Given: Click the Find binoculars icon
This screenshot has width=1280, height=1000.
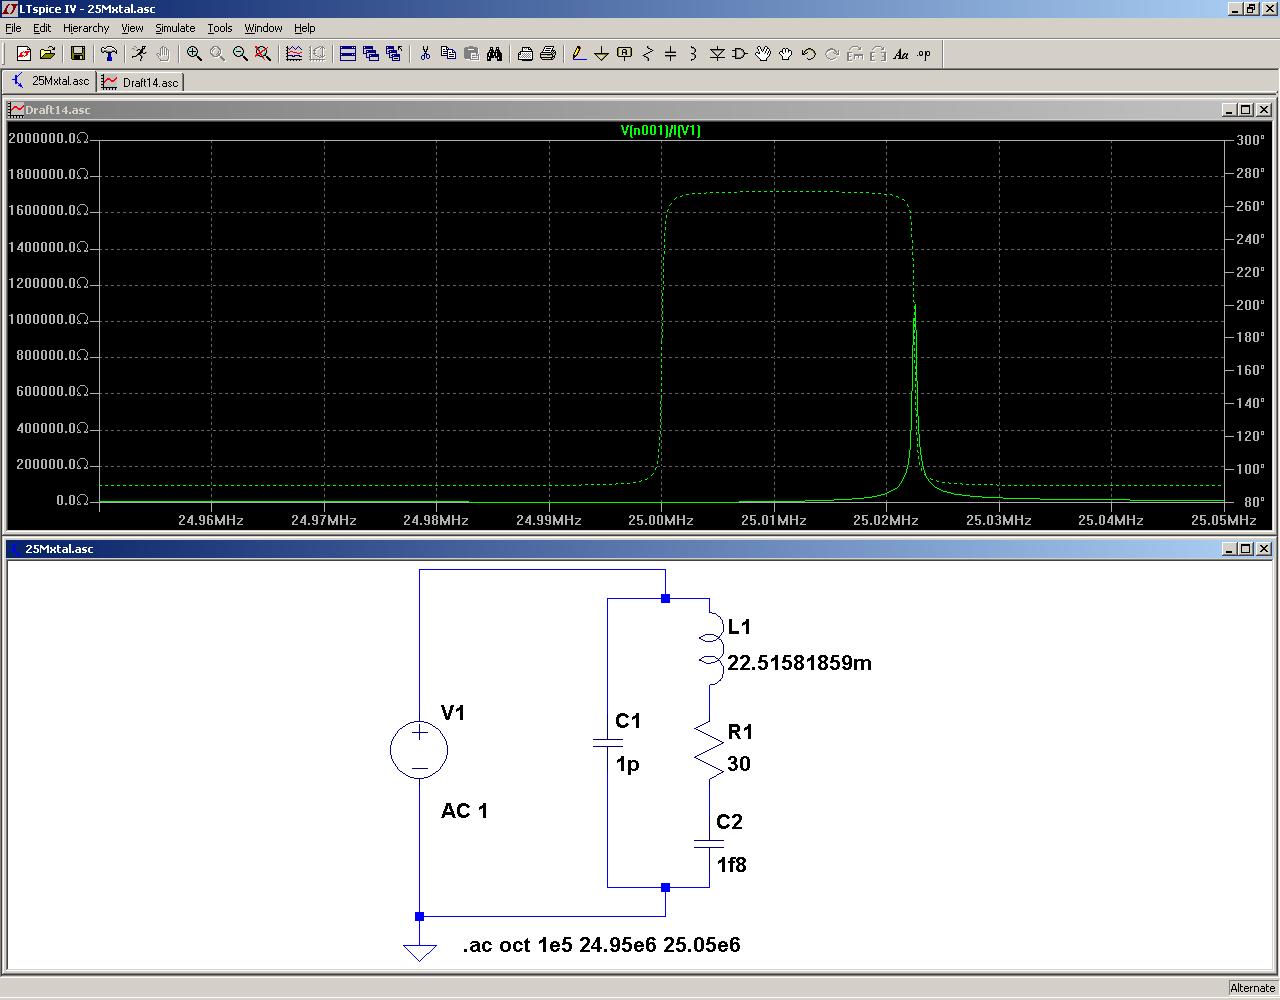Looking at the screenshot, I should [494, 54].
